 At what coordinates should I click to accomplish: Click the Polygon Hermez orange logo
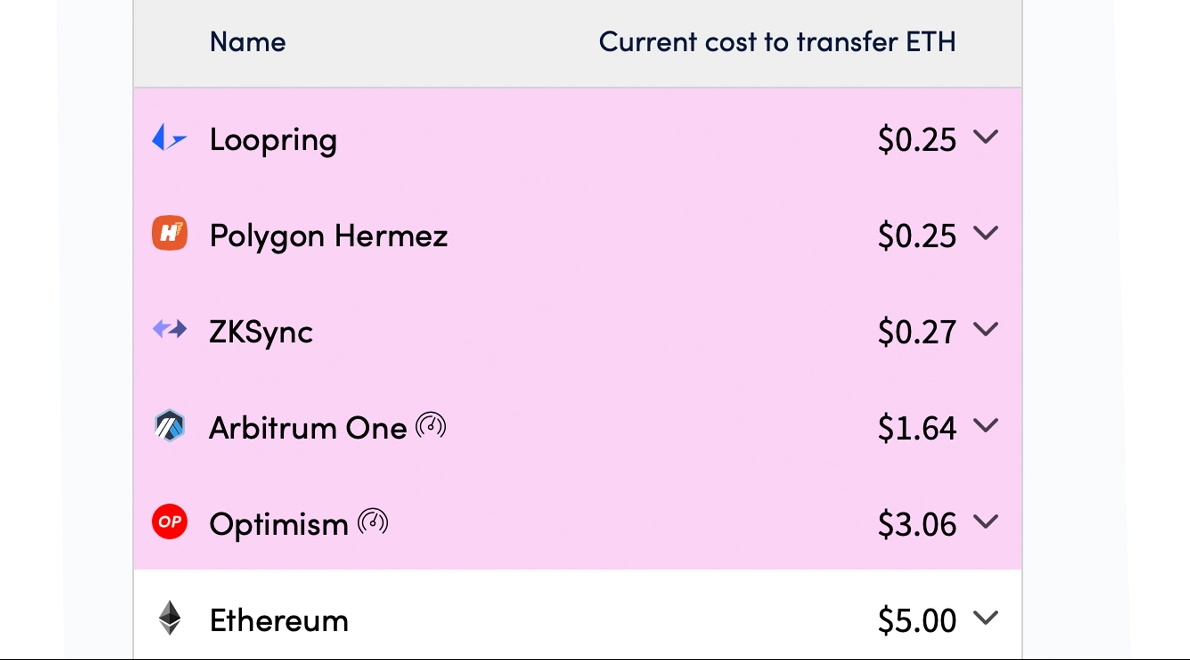point(169,233)
